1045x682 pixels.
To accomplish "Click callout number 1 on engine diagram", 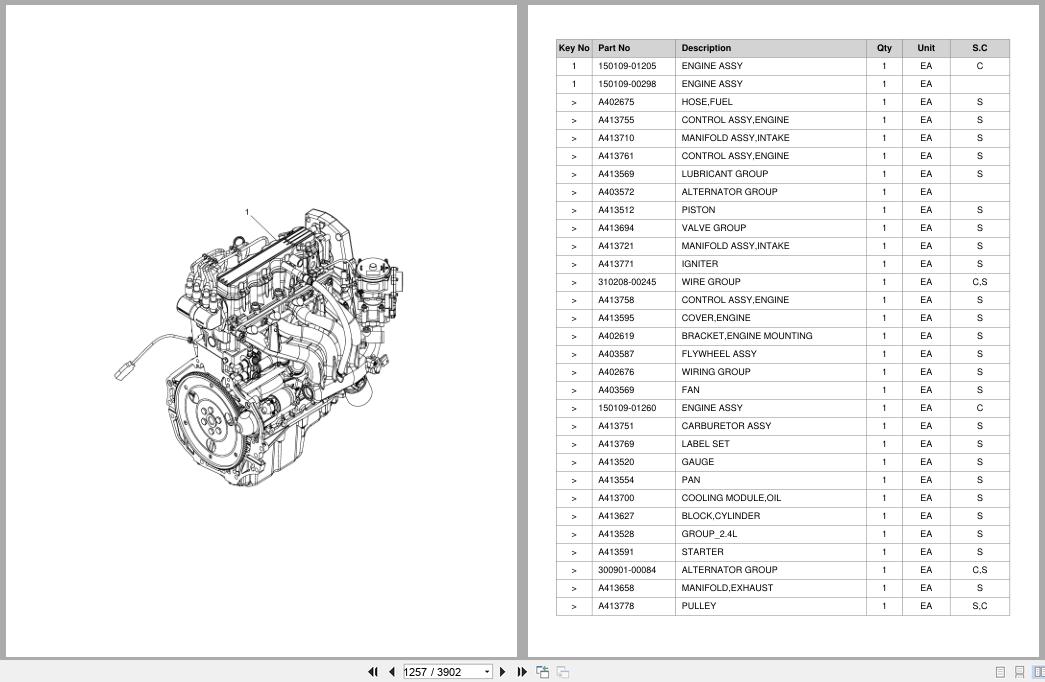I will [247, 213].
